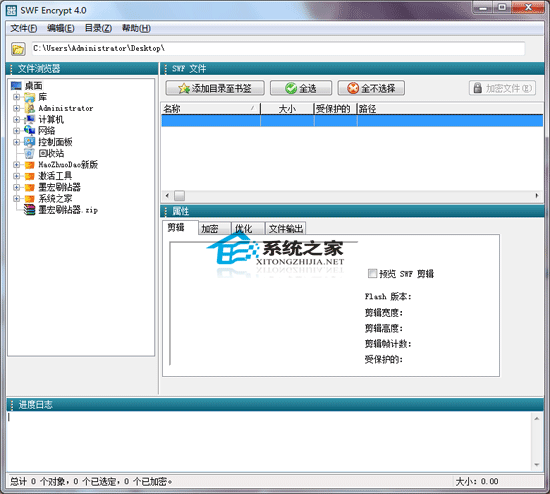This screenshot has width=550, height=494.
Task: Minimize the SWF Encrypt window
Action: 483,8
